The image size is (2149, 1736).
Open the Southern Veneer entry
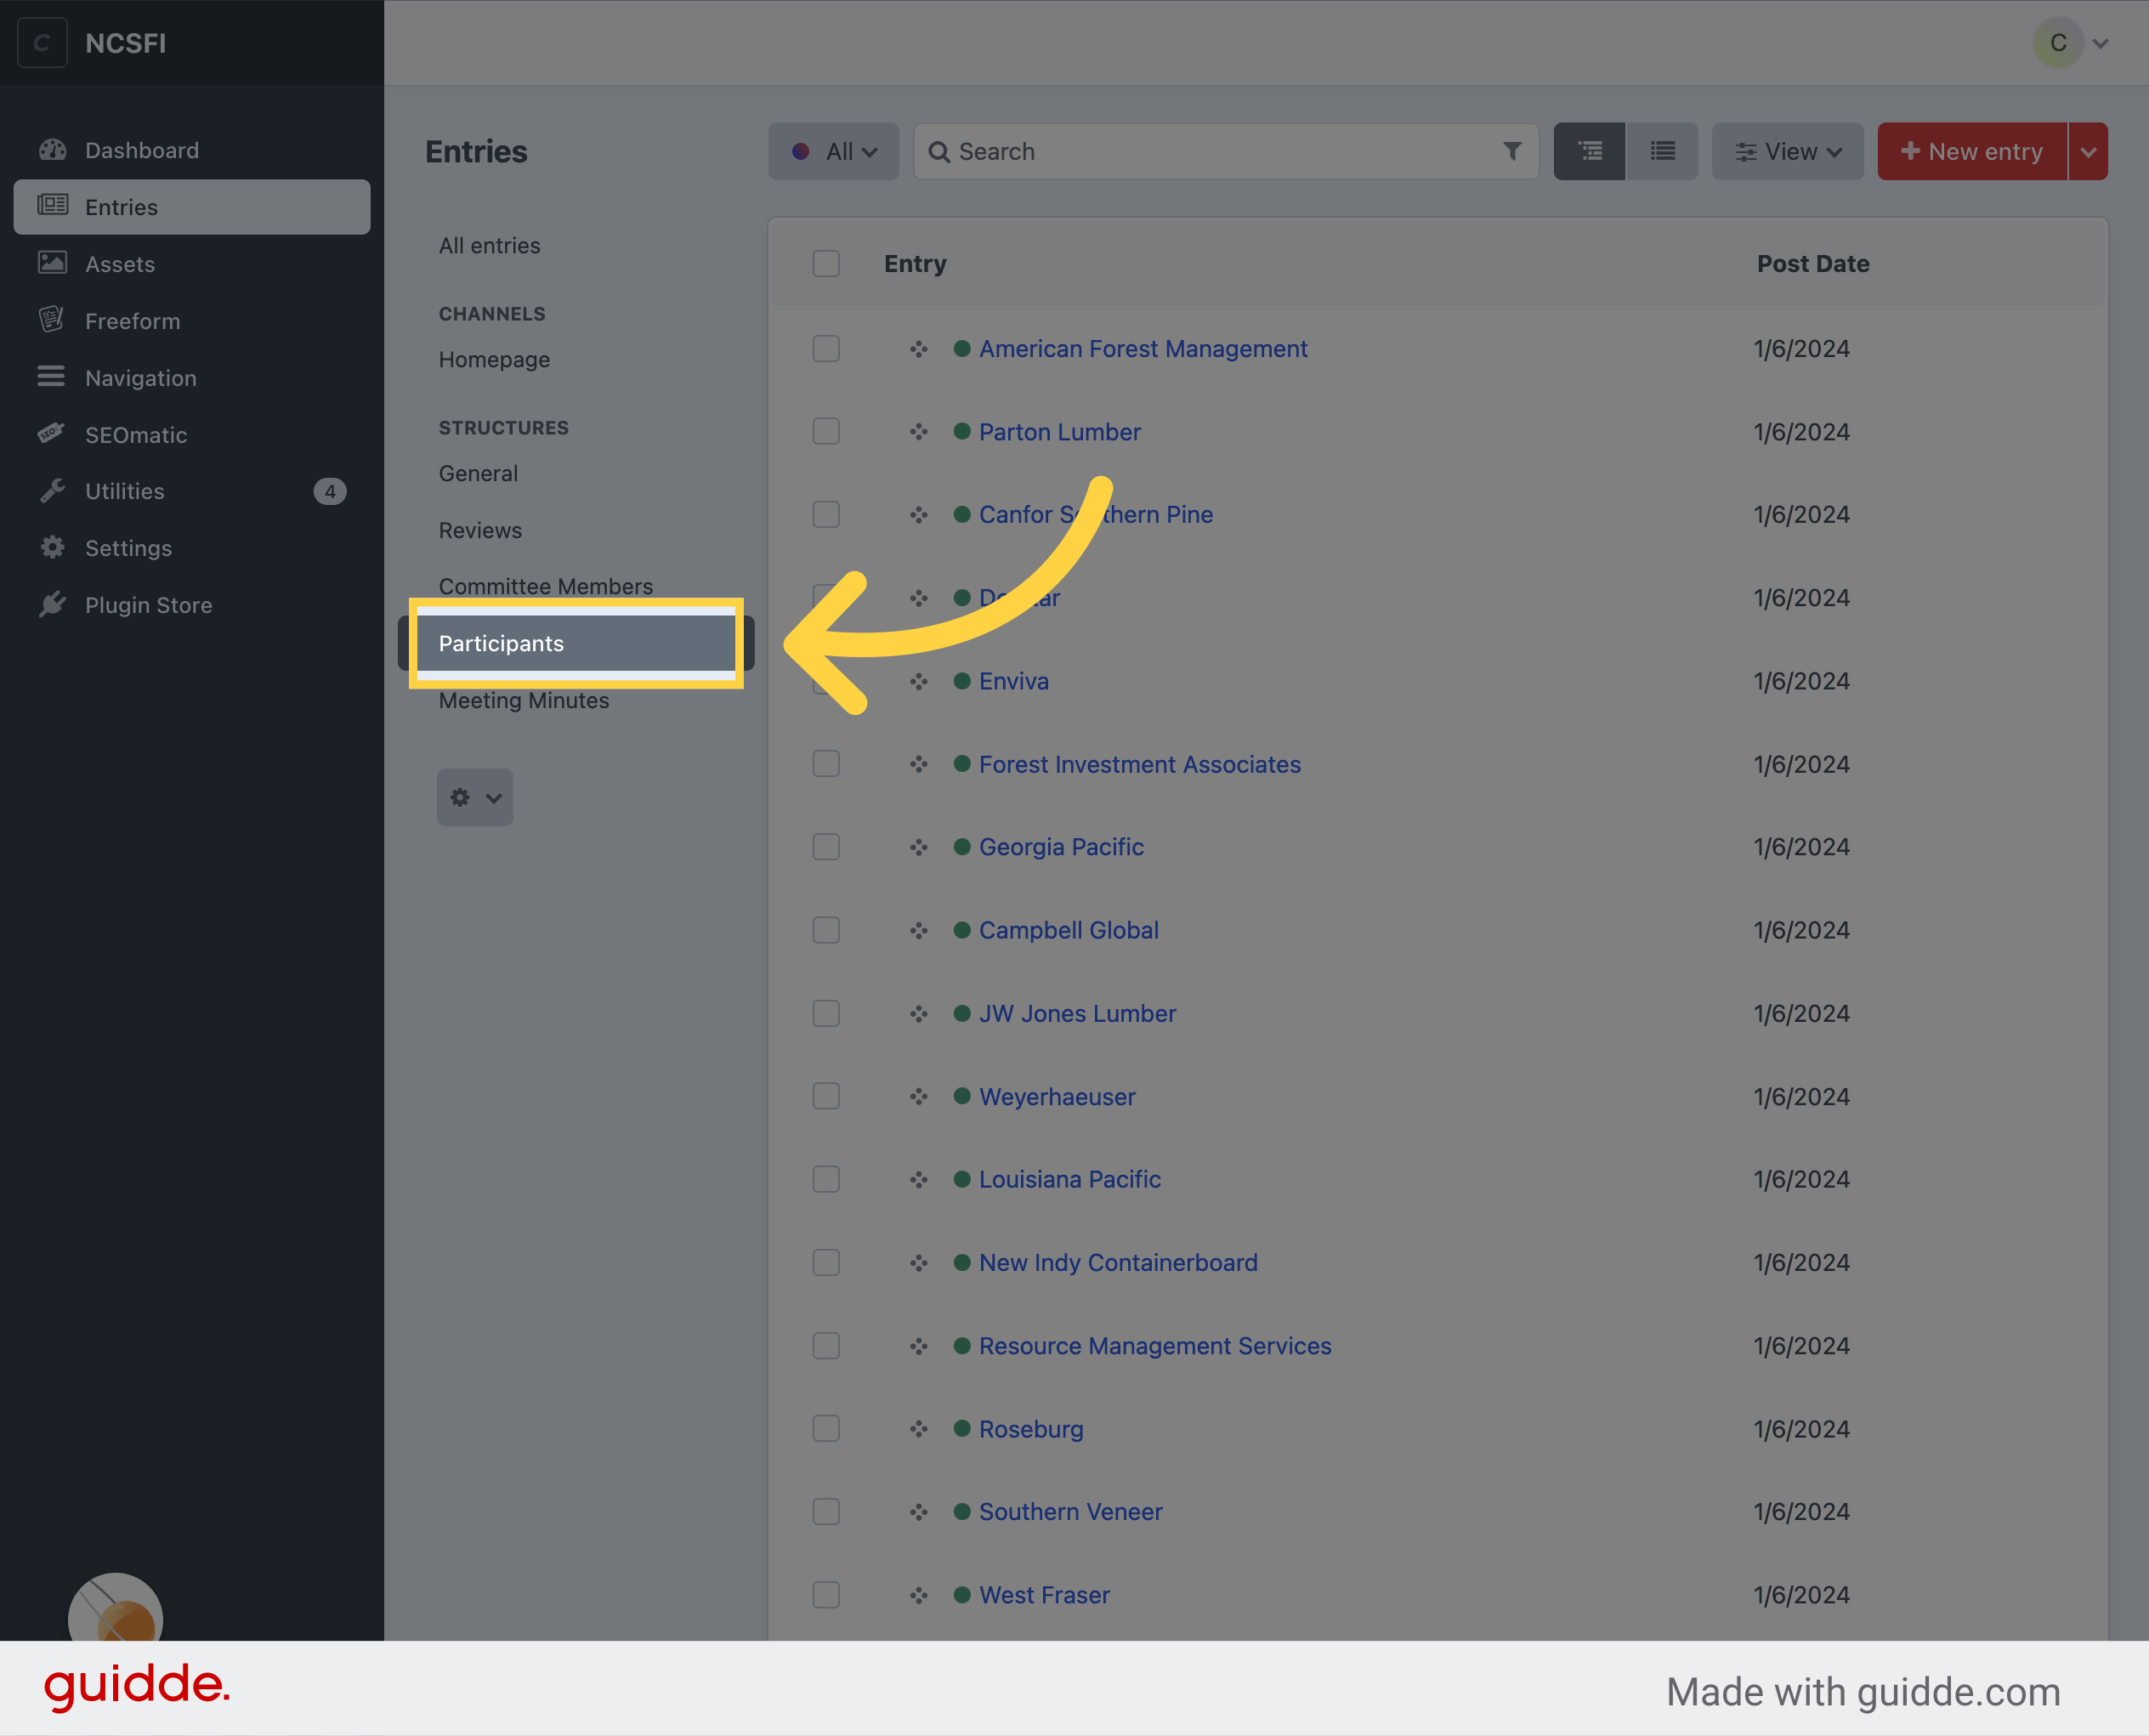pos(1071,1512)
